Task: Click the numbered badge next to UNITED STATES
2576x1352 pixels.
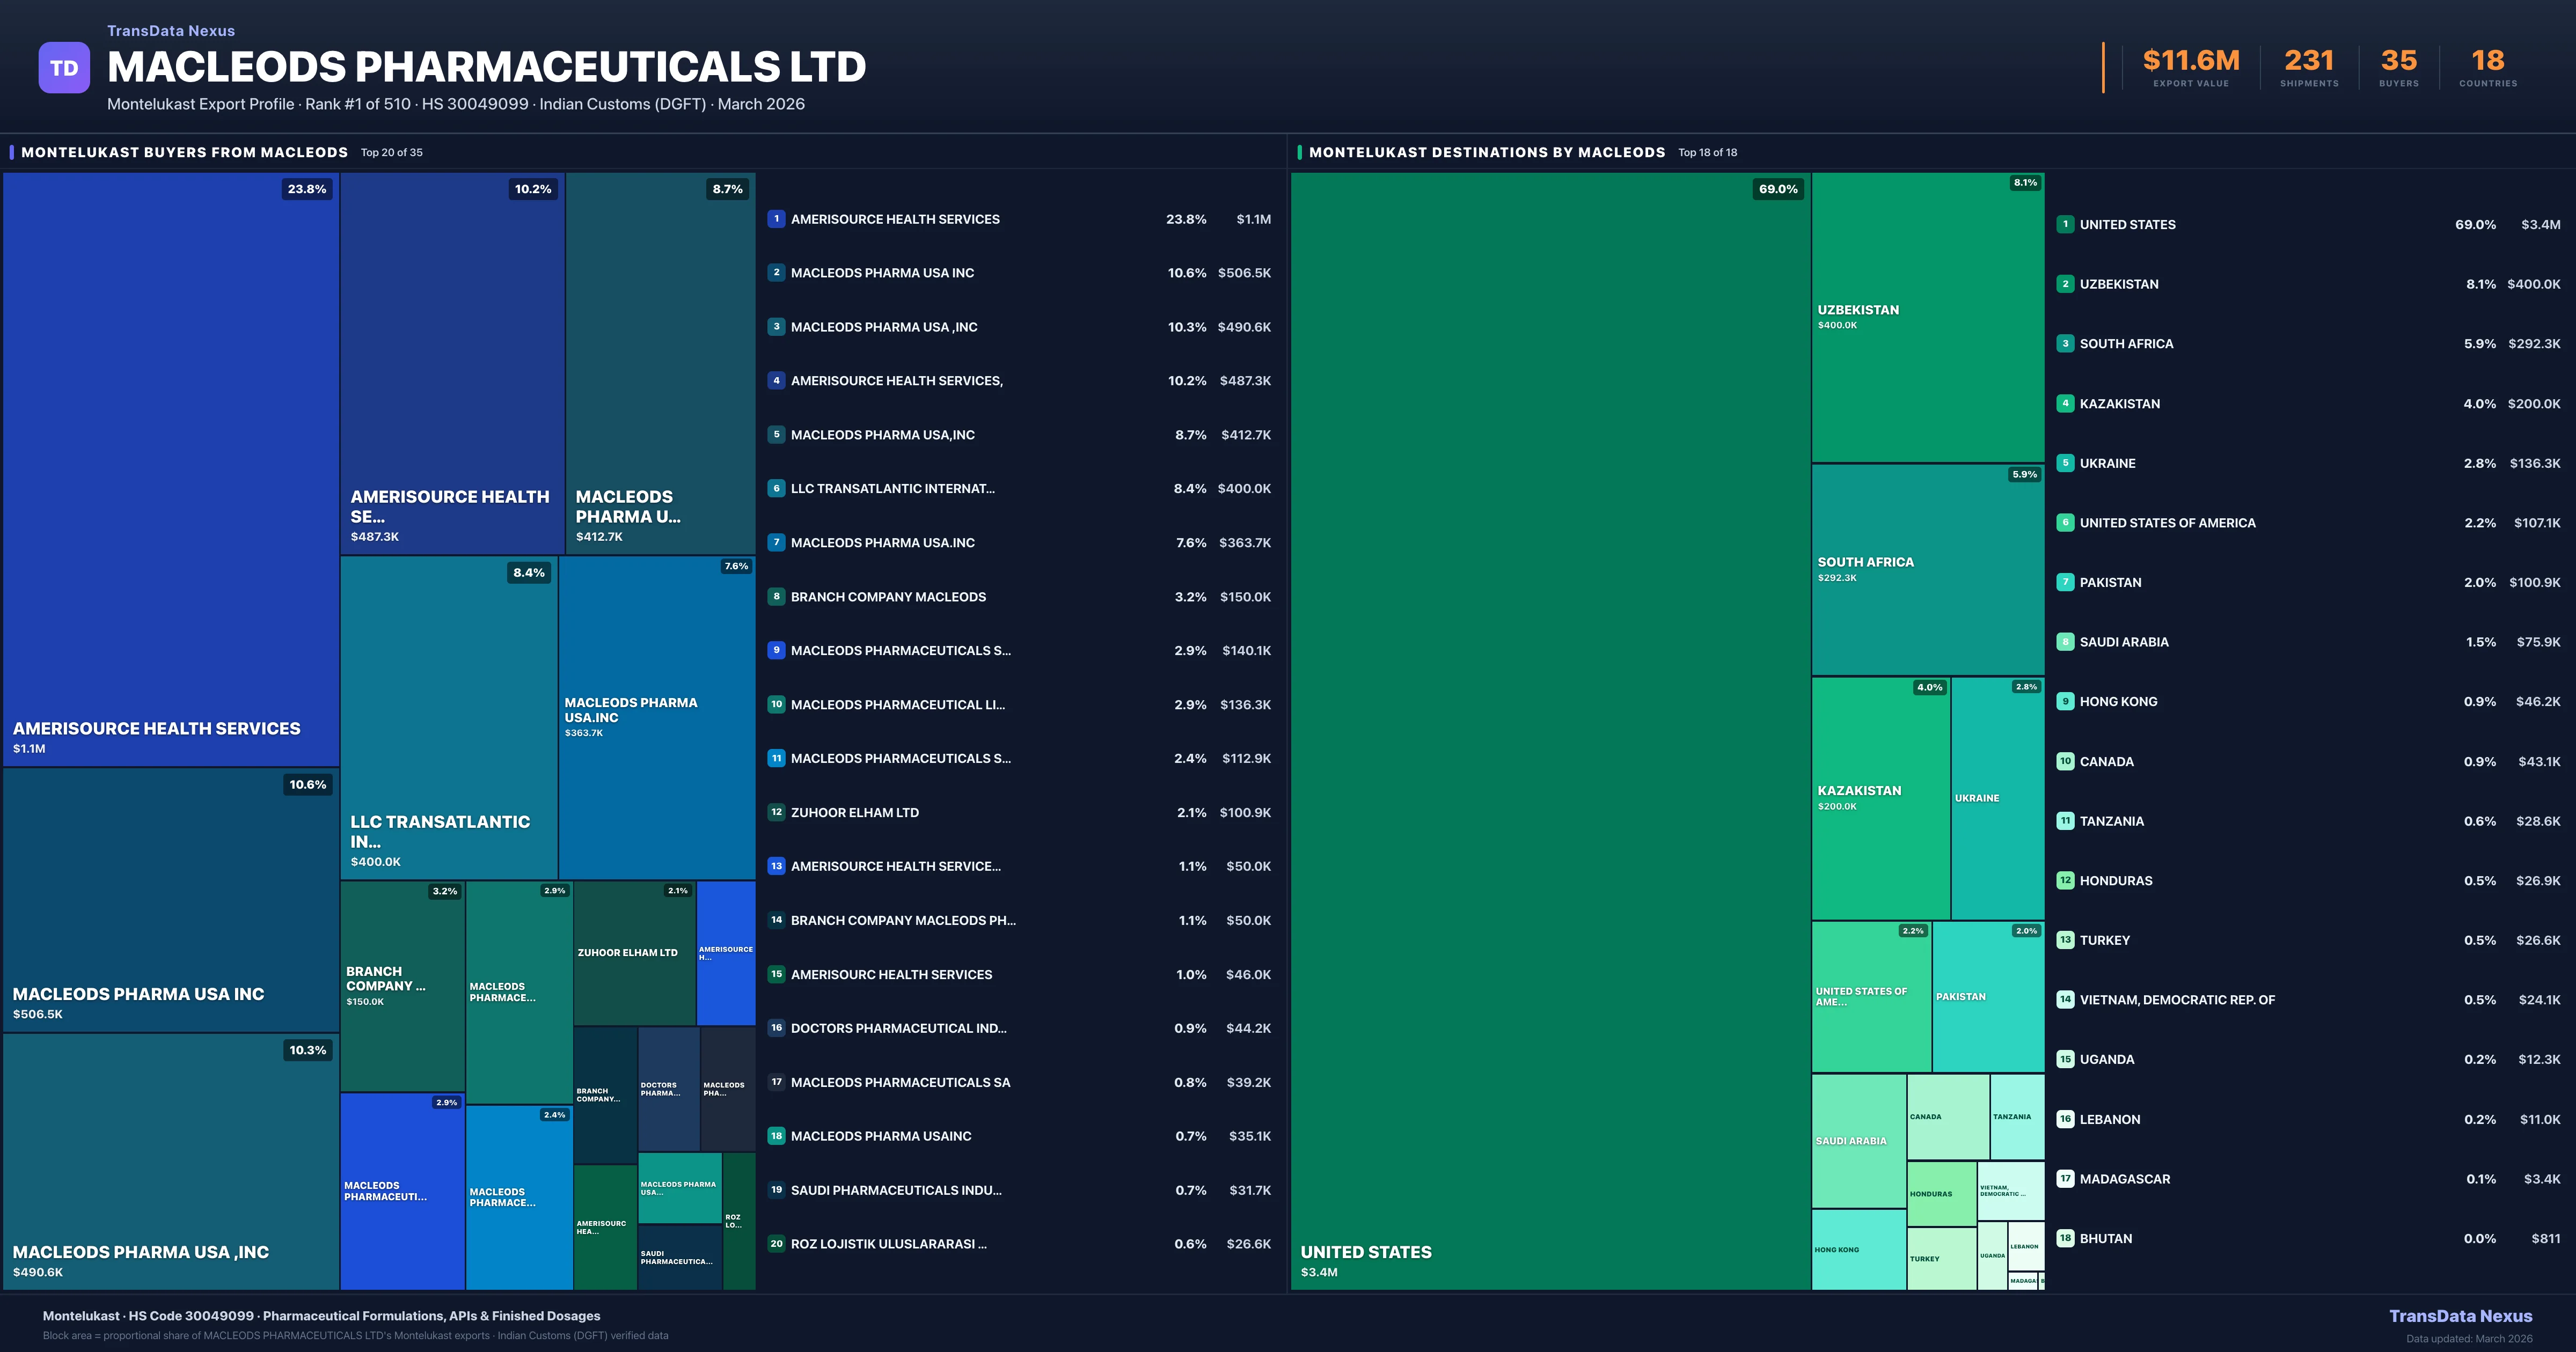Action: point(2066,224)
